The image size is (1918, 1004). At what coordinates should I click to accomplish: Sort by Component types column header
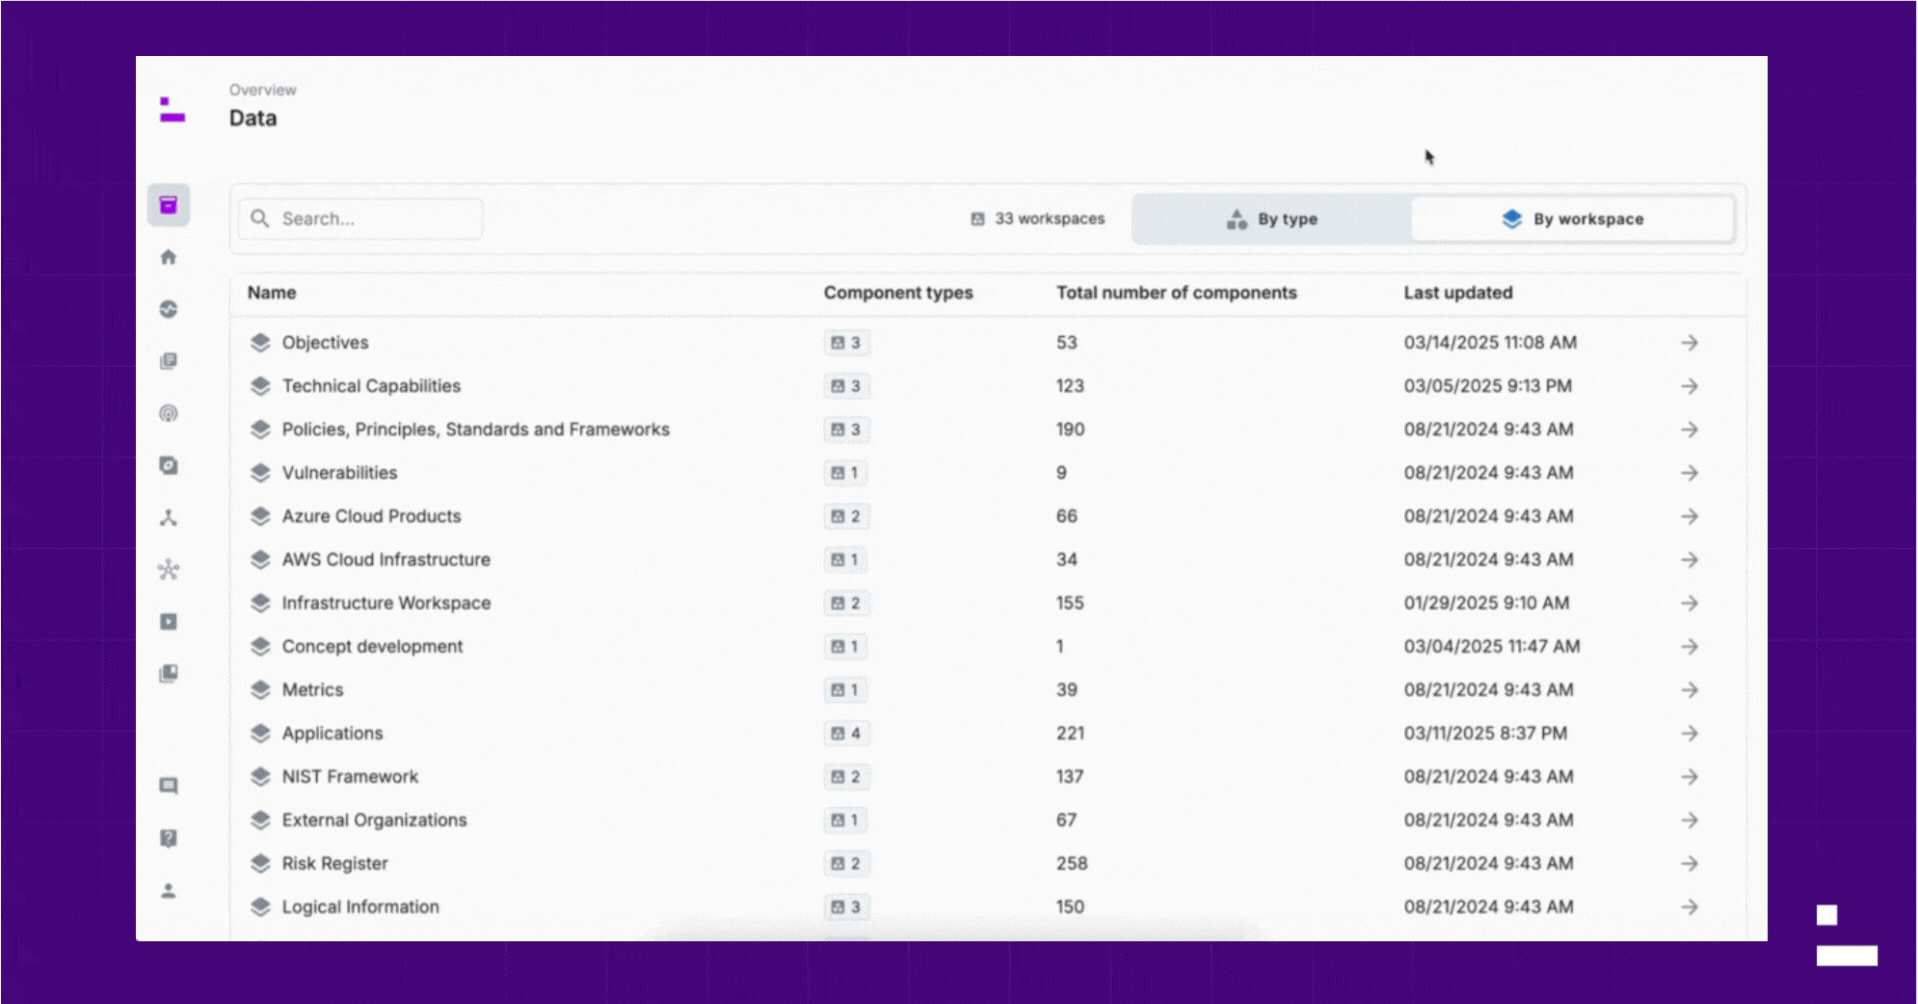point(898,293)
